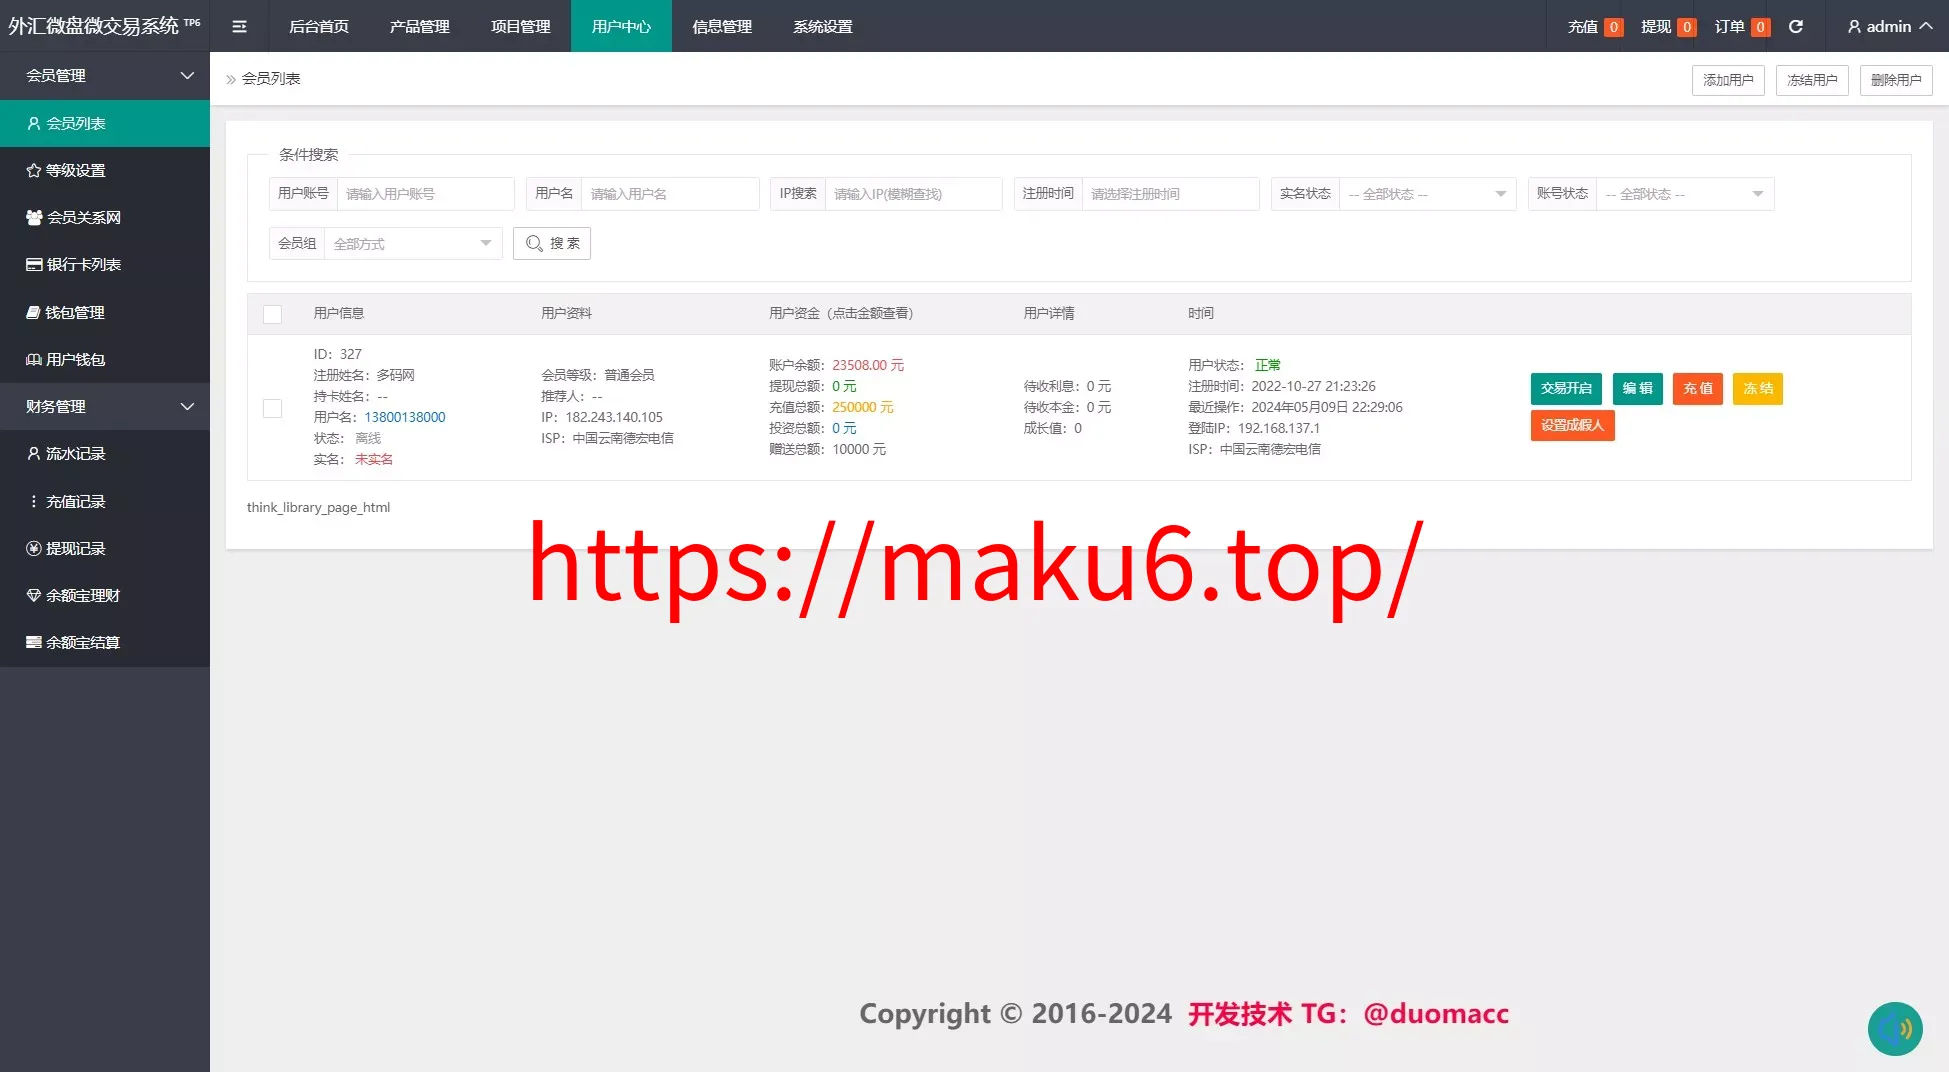Click recharge total 250000 元

tap(863, 407)
